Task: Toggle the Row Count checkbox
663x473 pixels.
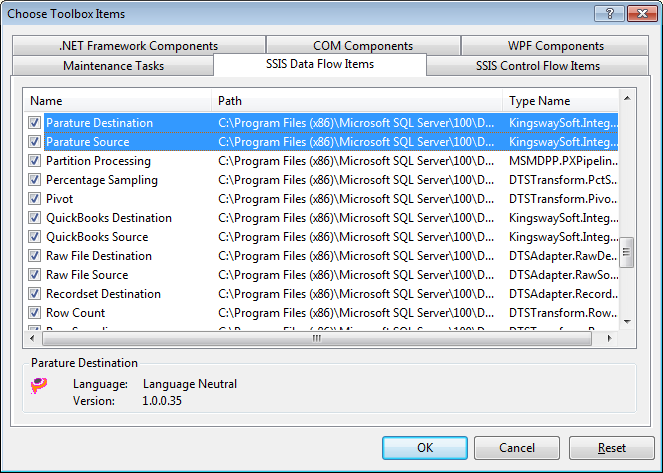Action: pos(34,313)
